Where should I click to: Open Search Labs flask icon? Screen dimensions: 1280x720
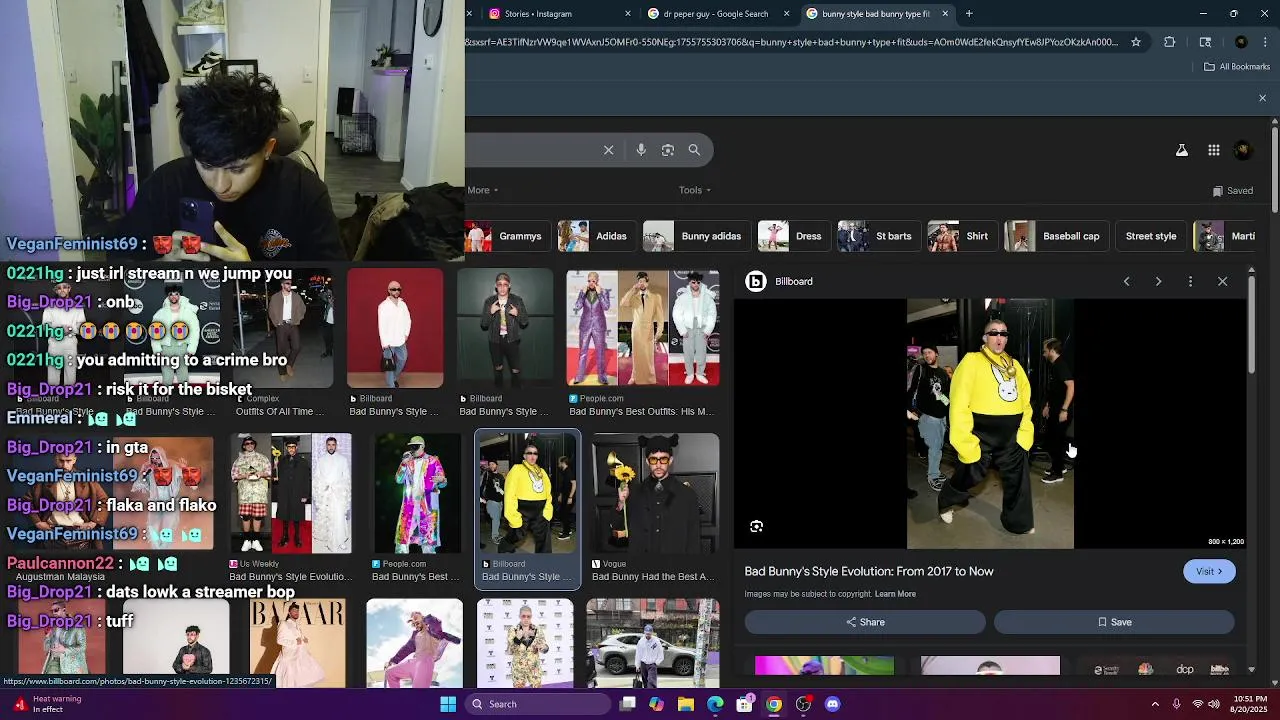1181,150
